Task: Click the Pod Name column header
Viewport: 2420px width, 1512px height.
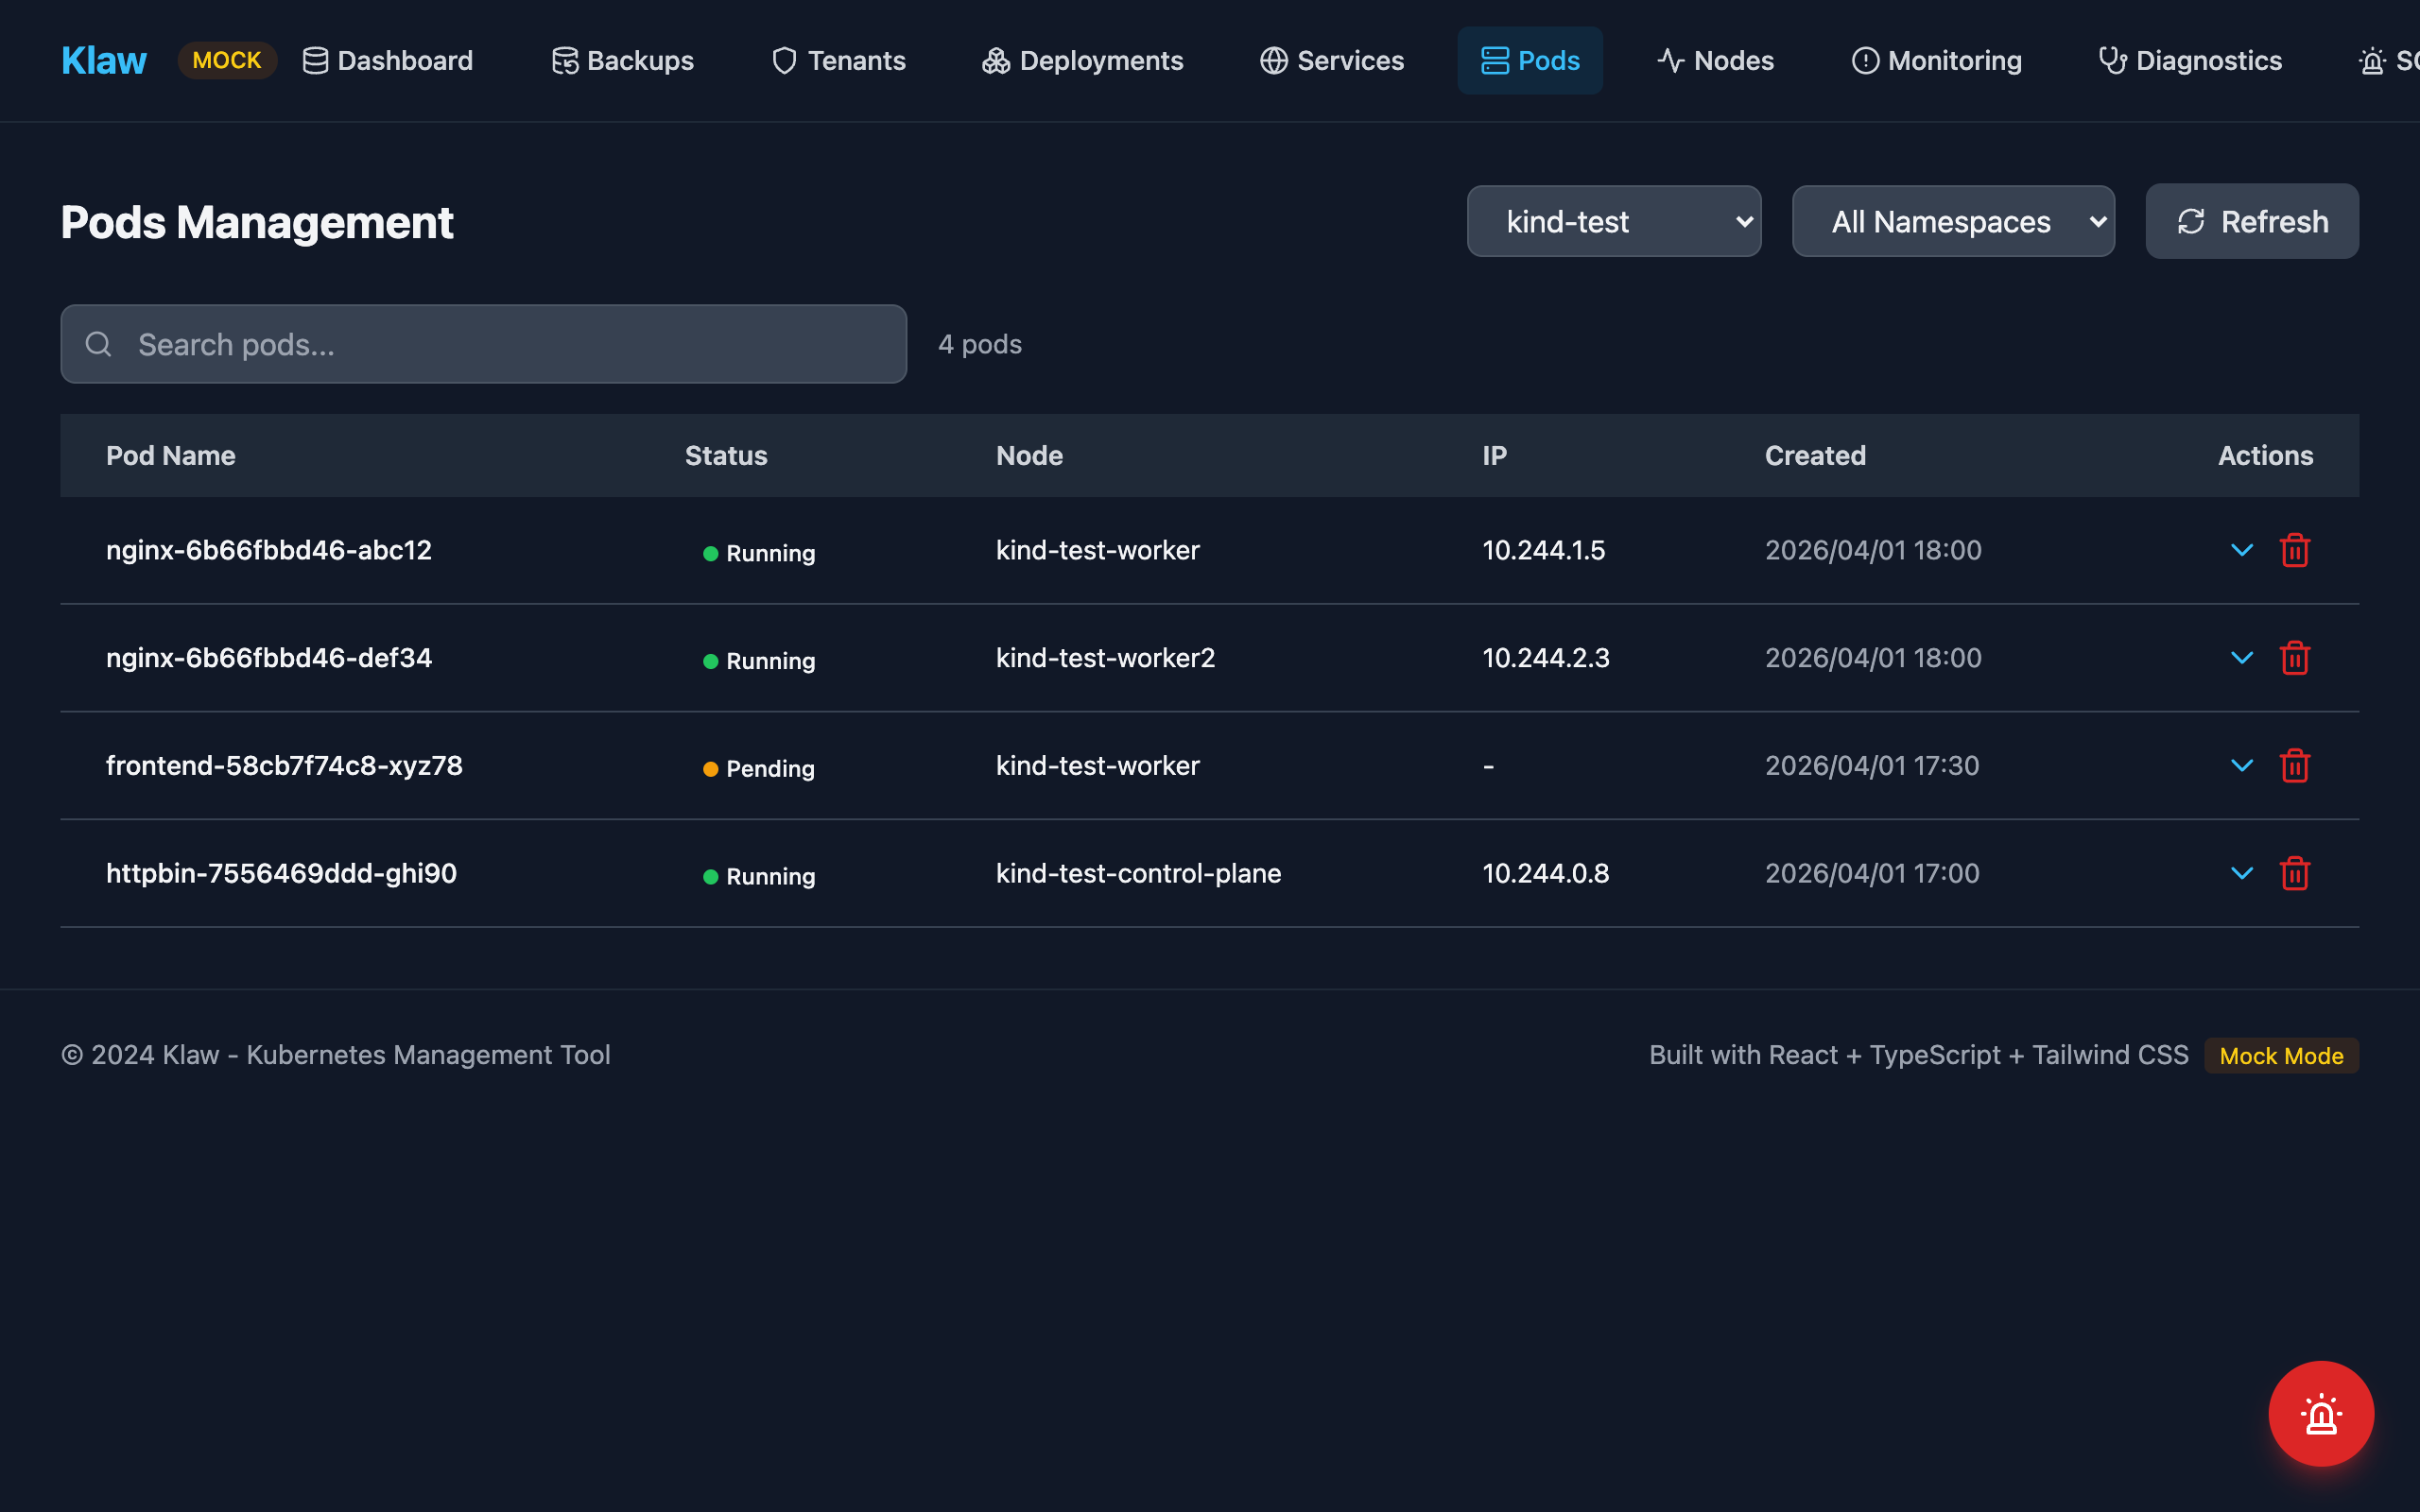Action: pos(171,455)
